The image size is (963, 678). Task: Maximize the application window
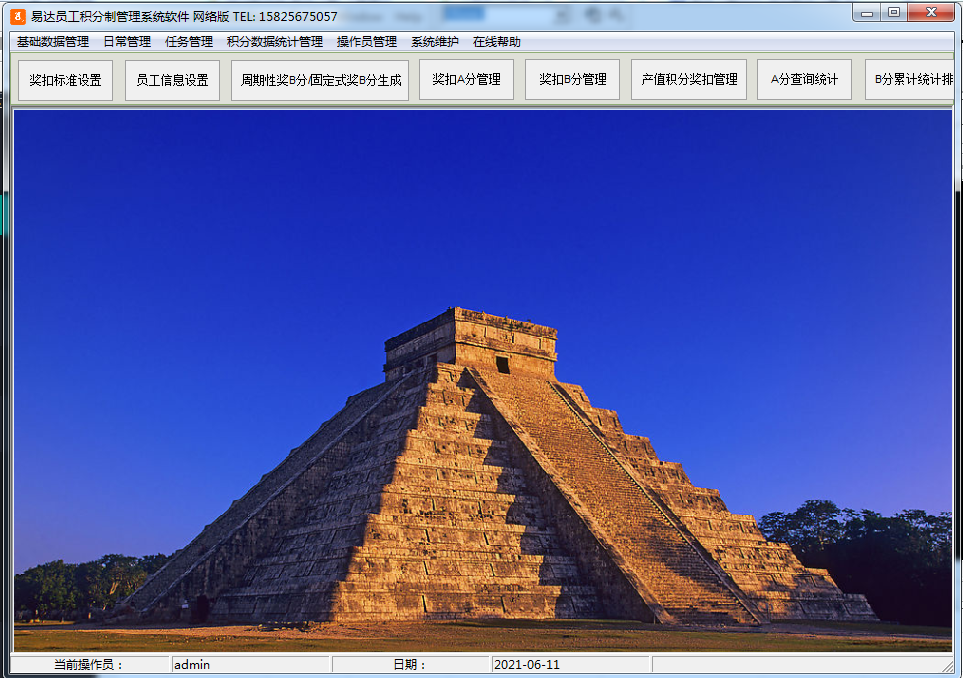coord(894,12)
